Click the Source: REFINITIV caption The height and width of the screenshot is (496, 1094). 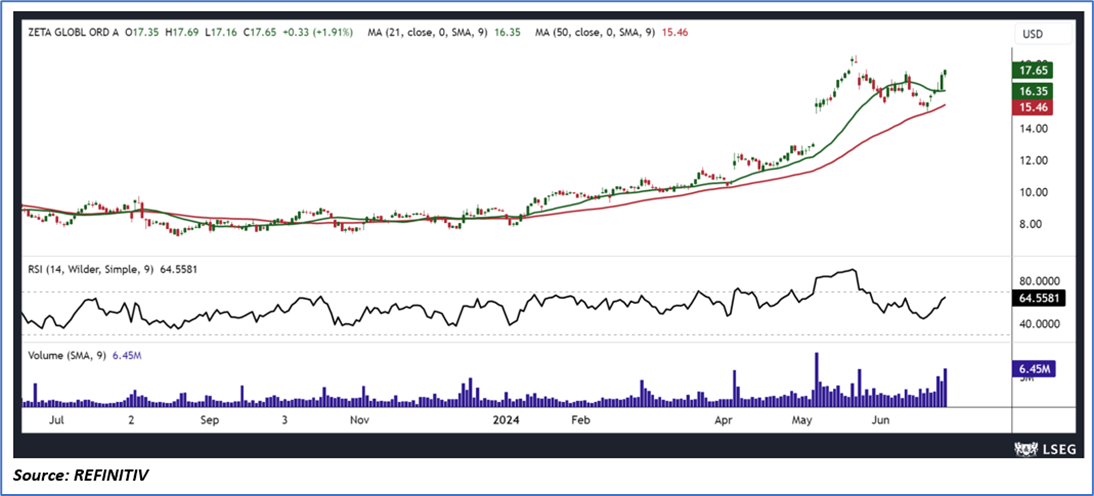point(81,476)
